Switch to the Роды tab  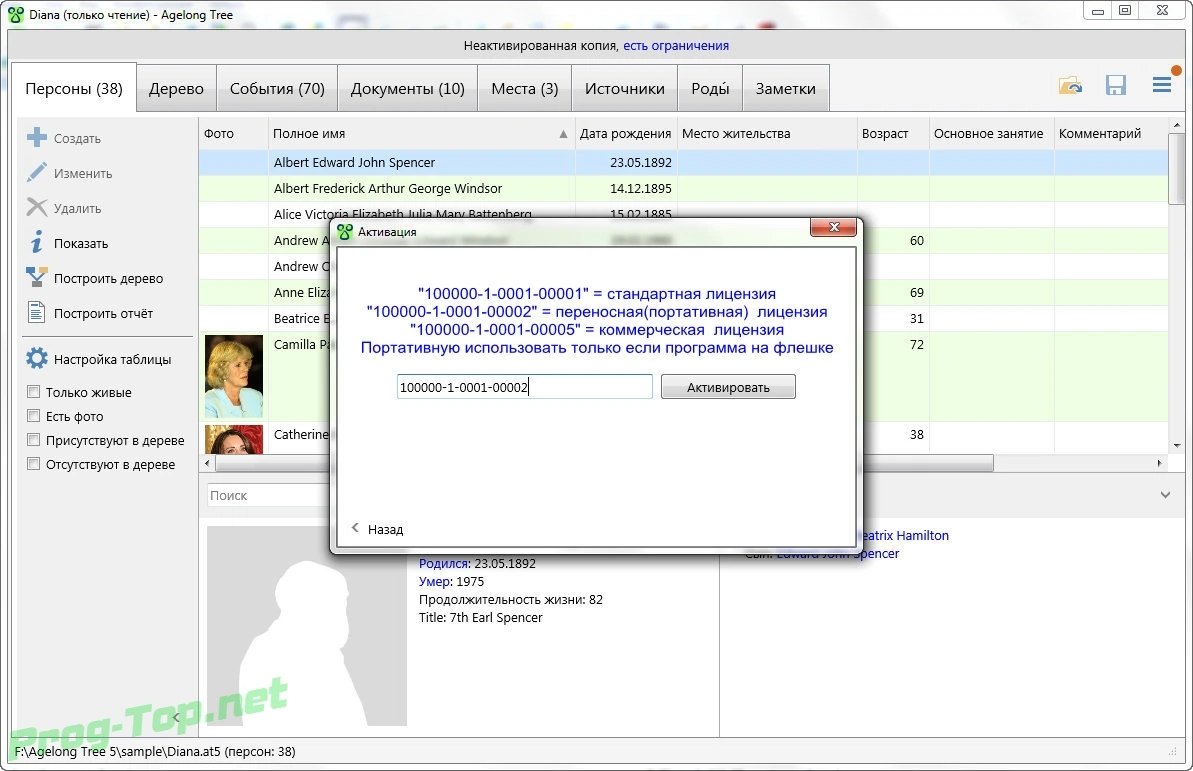point(710,88)
